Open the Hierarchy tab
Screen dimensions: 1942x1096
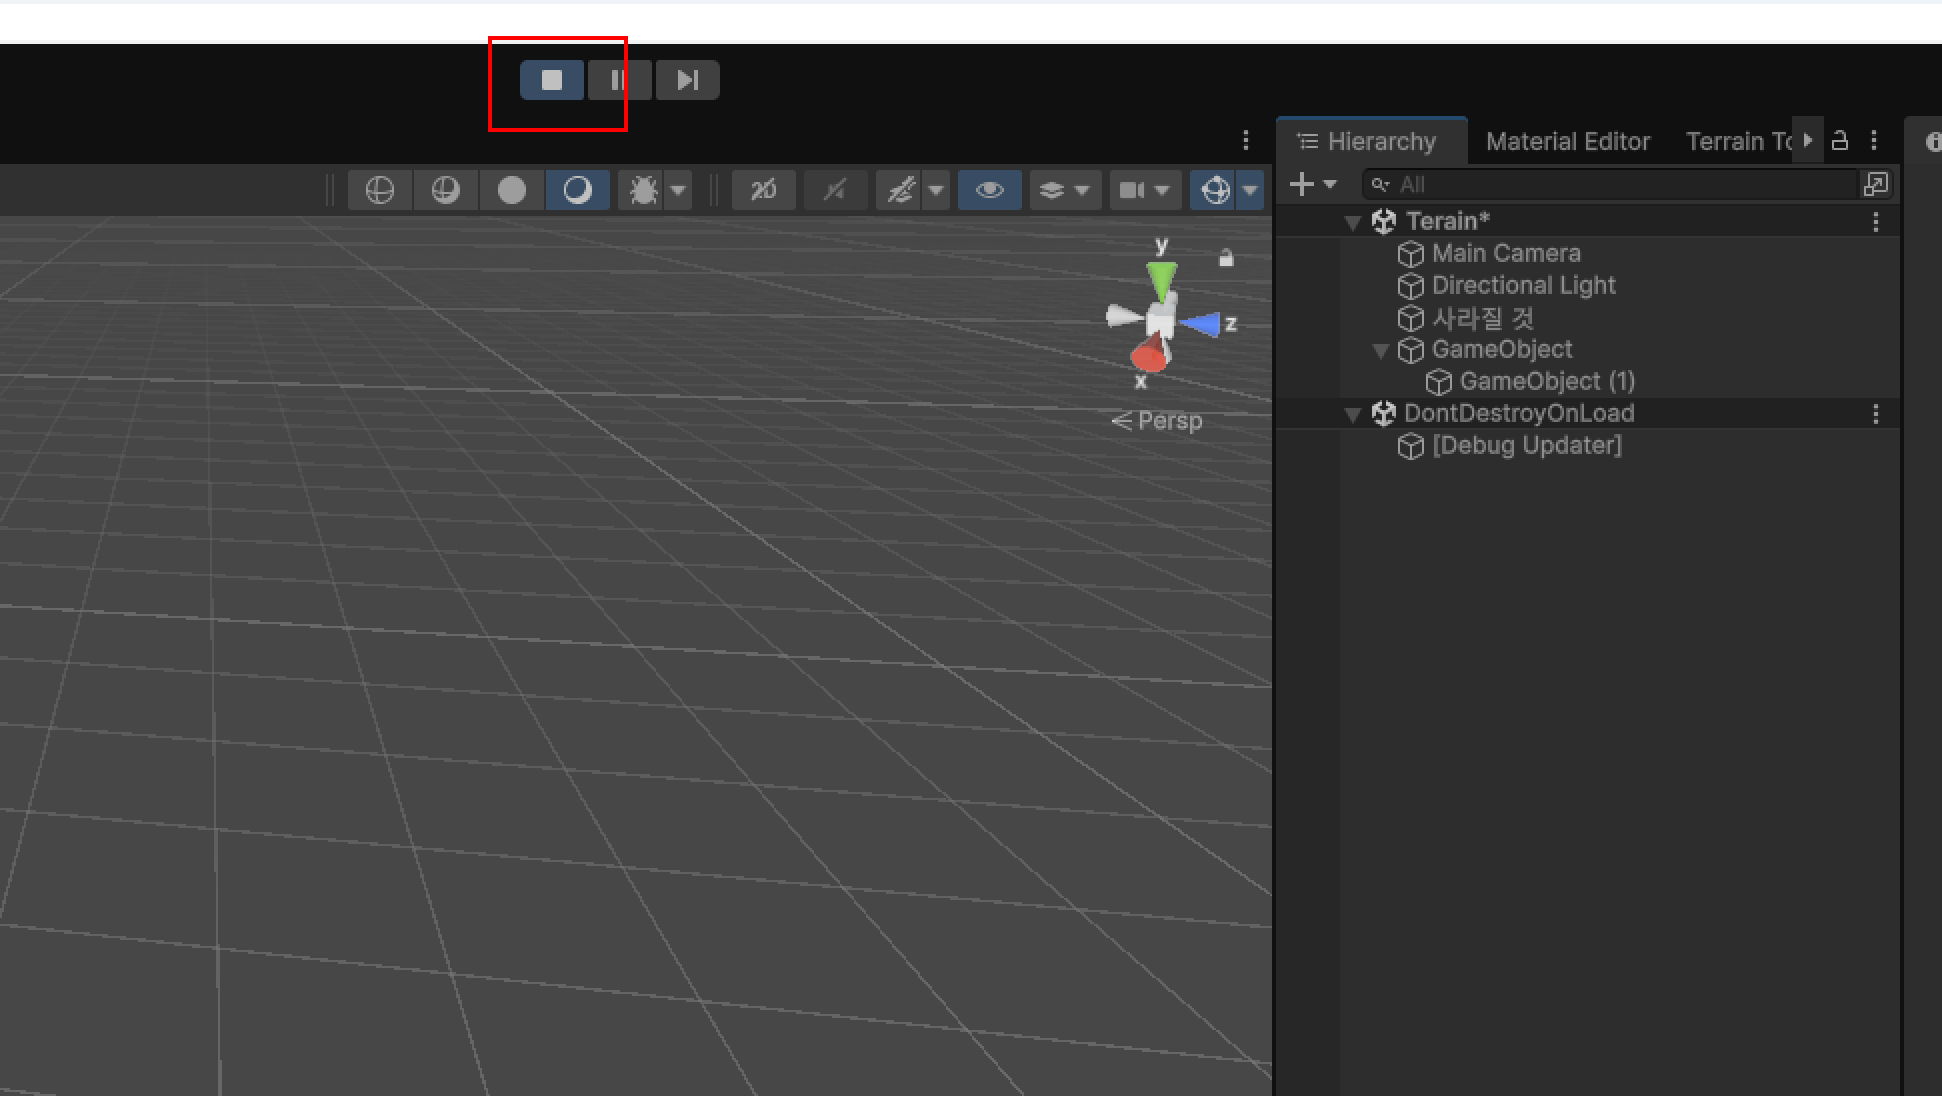point(1370,142)
